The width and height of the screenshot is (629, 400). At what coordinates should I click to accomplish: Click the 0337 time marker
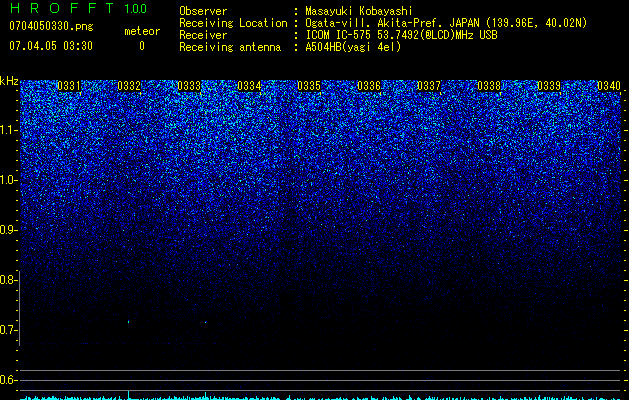pyautogui.click(x=429, y=86)
